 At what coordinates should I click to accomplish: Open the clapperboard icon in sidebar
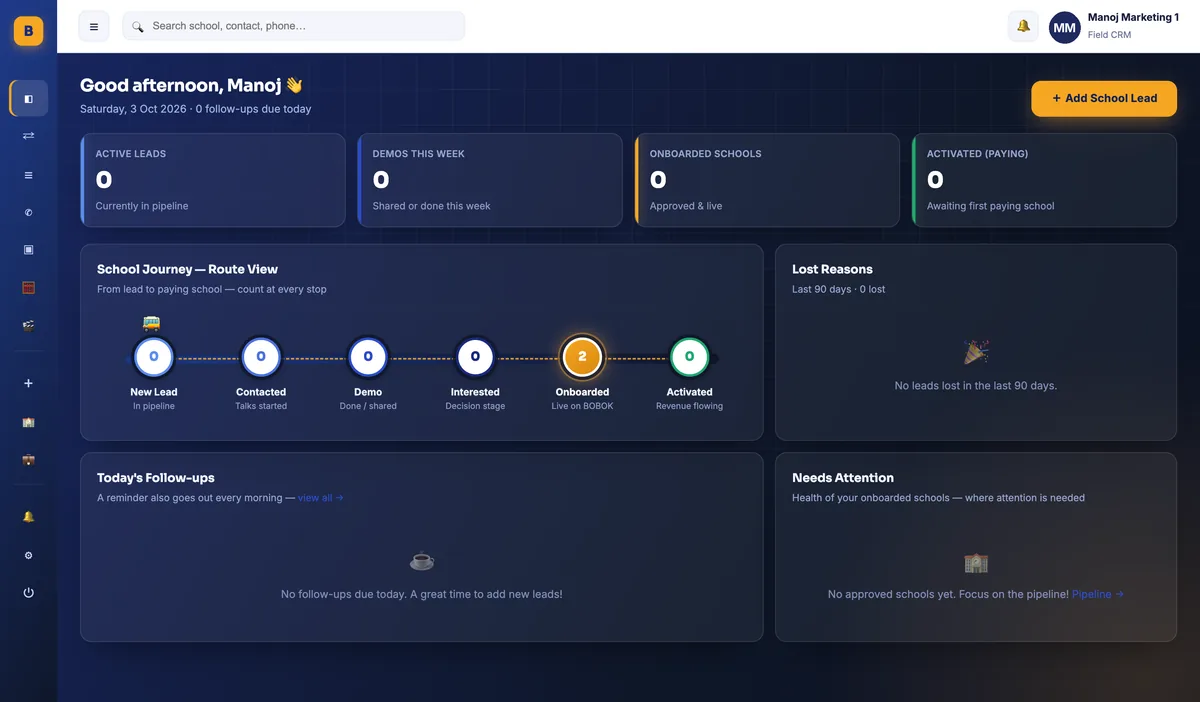(28, 325)
